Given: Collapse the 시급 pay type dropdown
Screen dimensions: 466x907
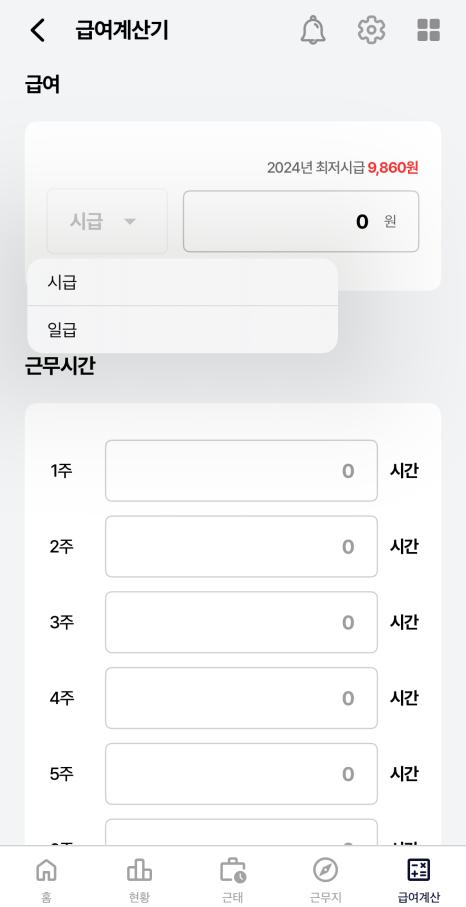Looking at the screenshot, I should click(x=107, y=221).
